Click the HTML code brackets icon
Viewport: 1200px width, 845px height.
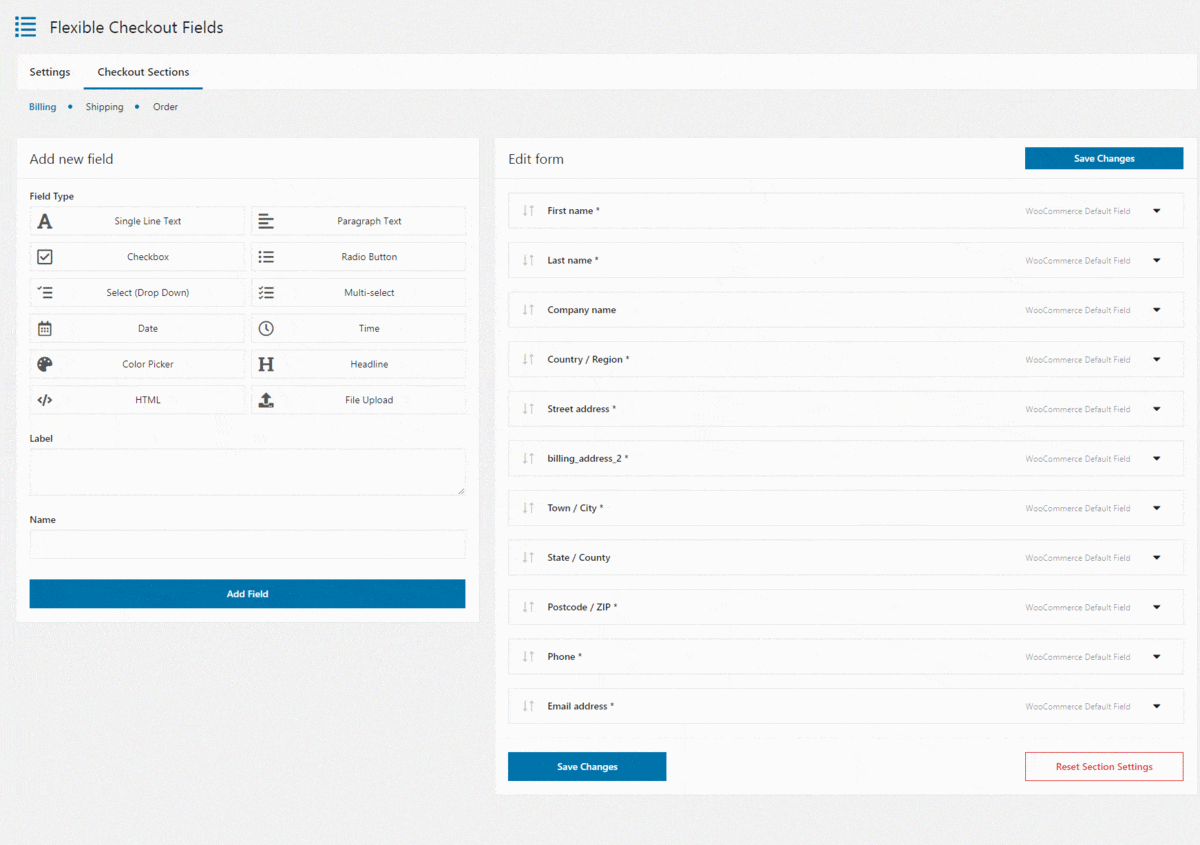[x=45, y=400]
